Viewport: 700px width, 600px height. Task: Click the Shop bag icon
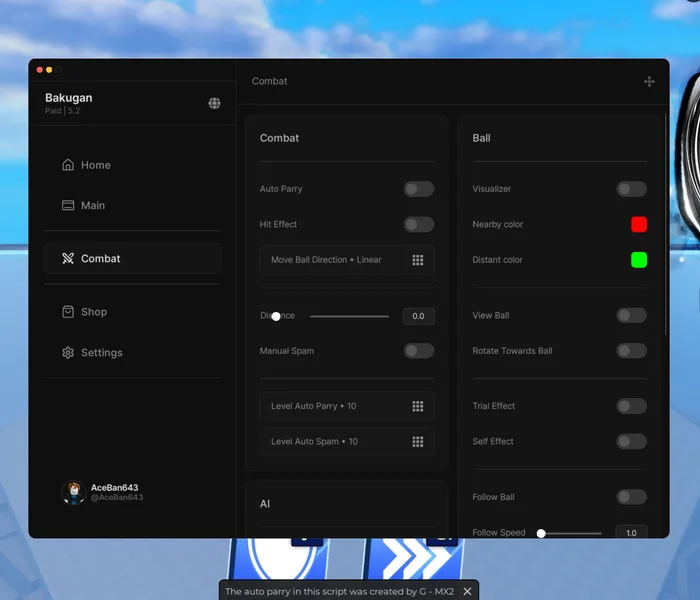(x=68, y=312)
